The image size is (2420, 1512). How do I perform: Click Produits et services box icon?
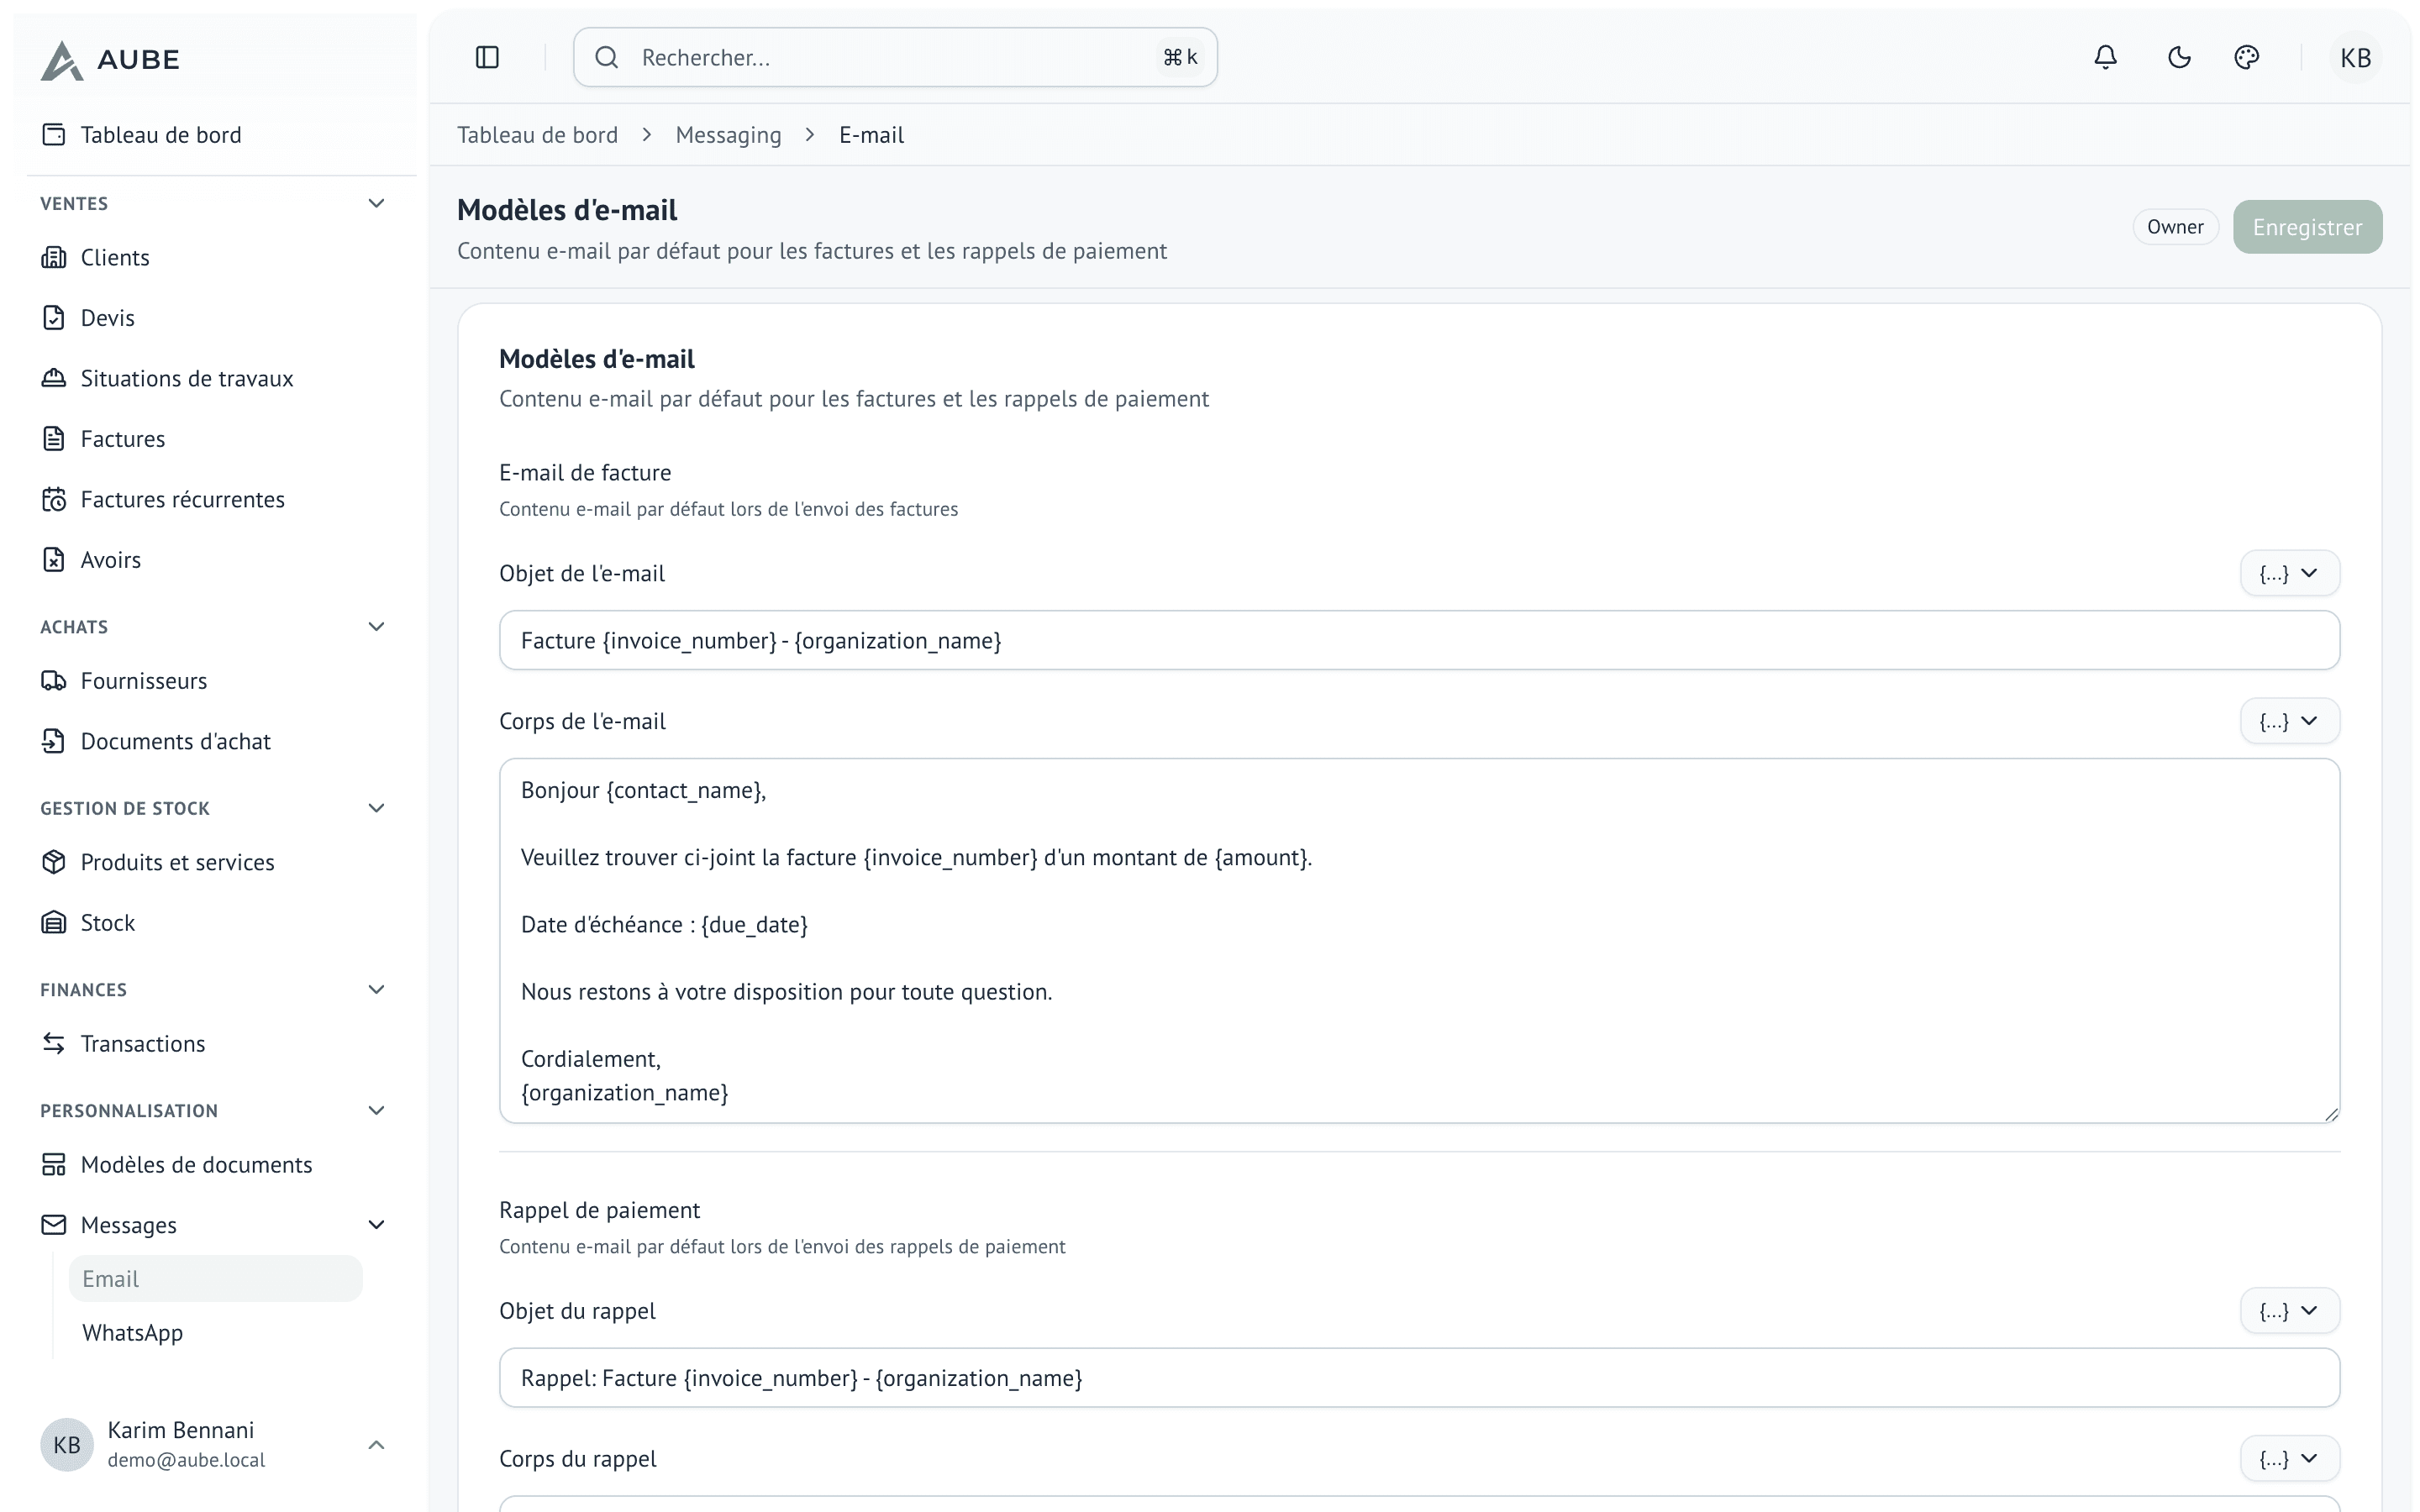pyautogui.click(x=54, y=862)
